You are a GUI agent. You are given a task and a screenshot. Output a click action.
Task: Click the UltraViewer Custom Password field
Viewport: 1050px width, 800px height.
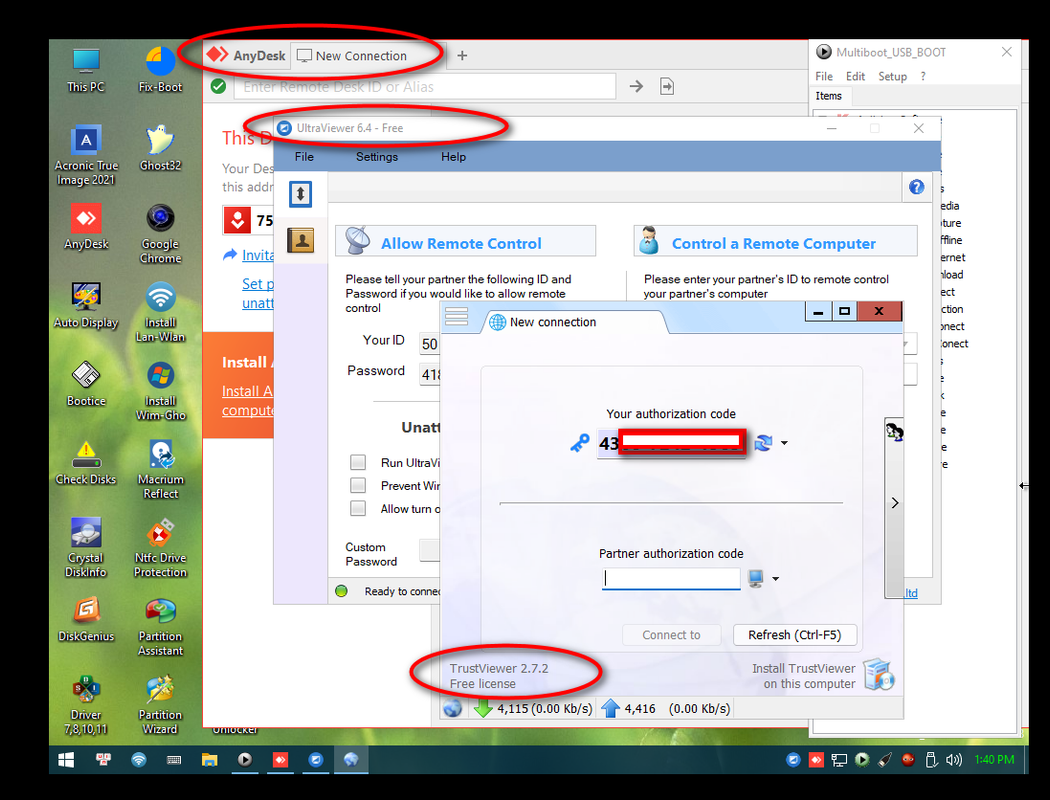click(430, 550)
